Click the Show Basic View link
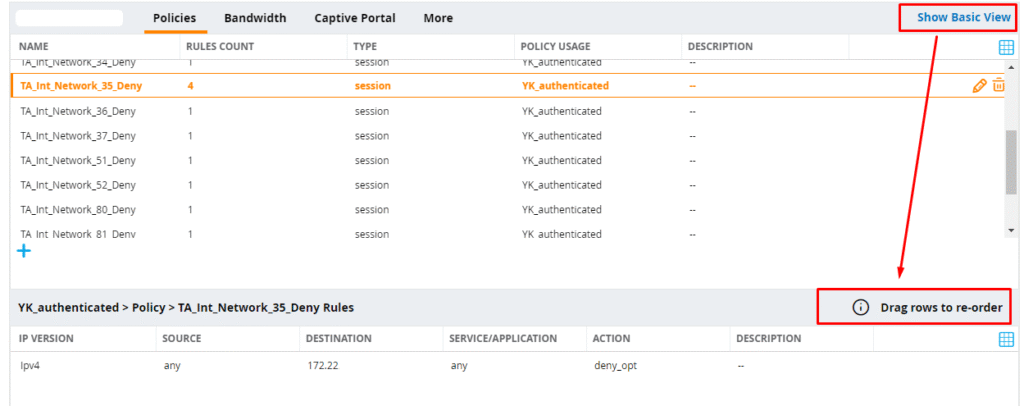 click(x=963, y=18)
